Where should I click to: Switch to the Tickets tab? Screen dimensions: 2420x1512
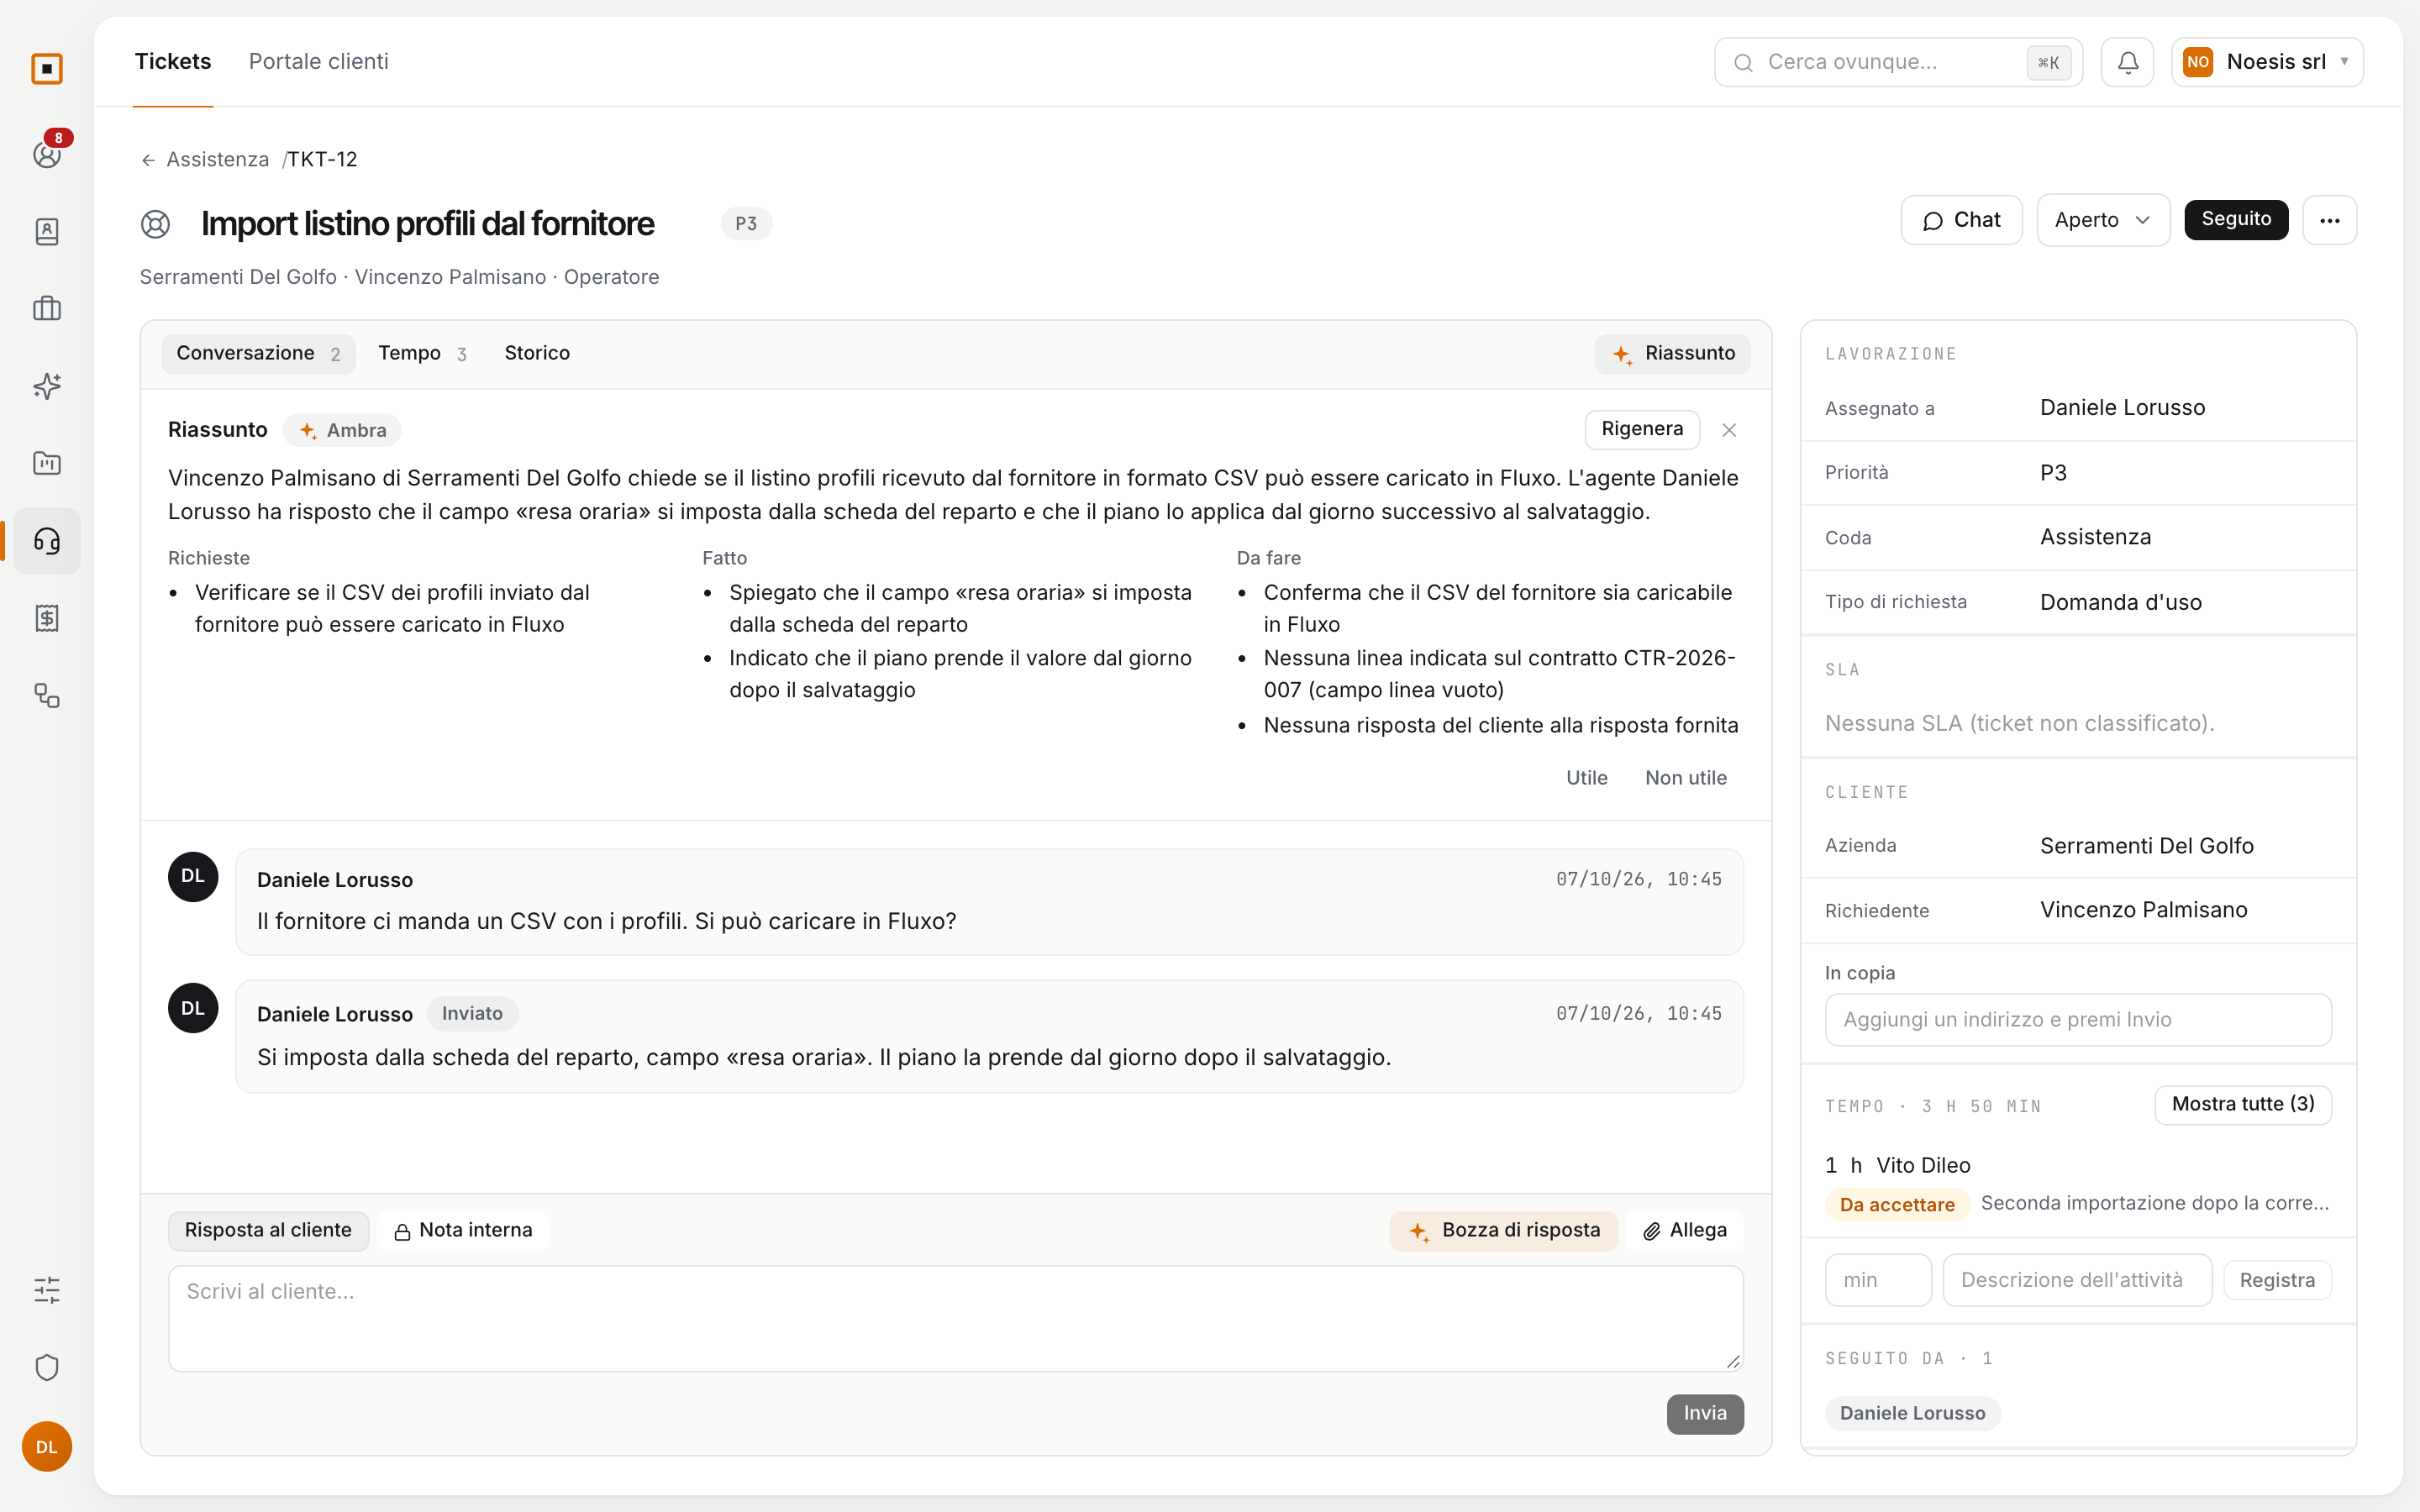click(x=173, y=62)
